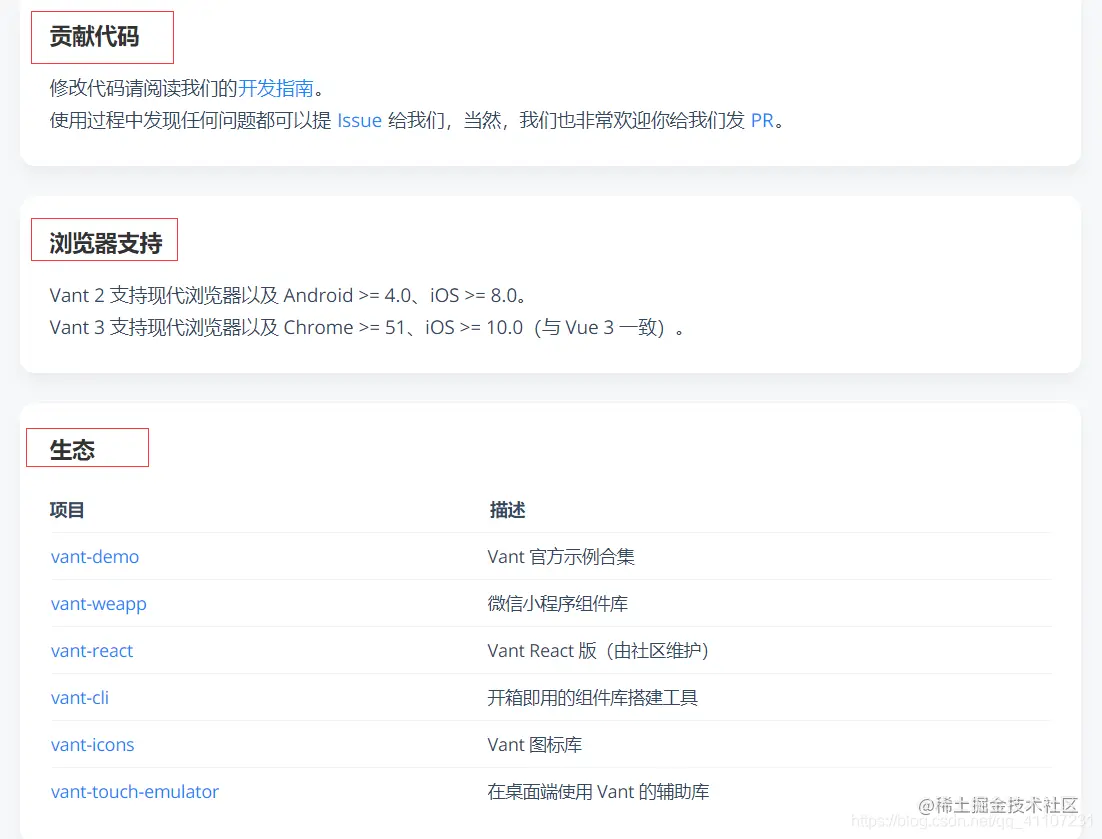Open the PR link
Image resolution: width=1102 pixels, height=839 pixels.
[x=762, y=120]
